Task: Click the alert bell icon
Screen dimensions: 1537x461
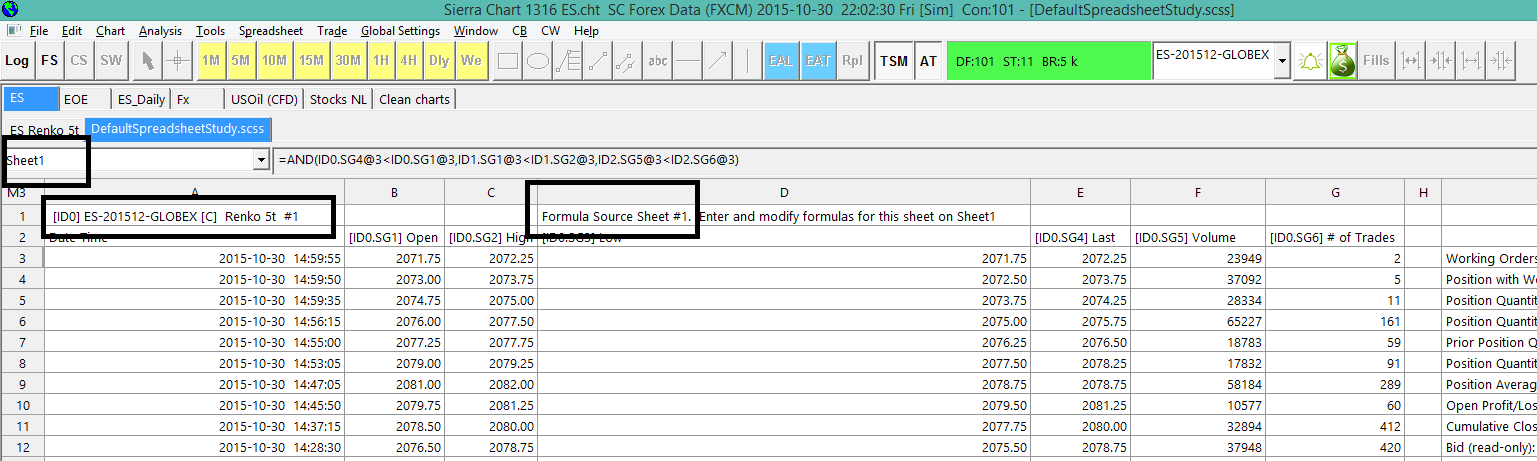Action: click(x=1310, y=61)
